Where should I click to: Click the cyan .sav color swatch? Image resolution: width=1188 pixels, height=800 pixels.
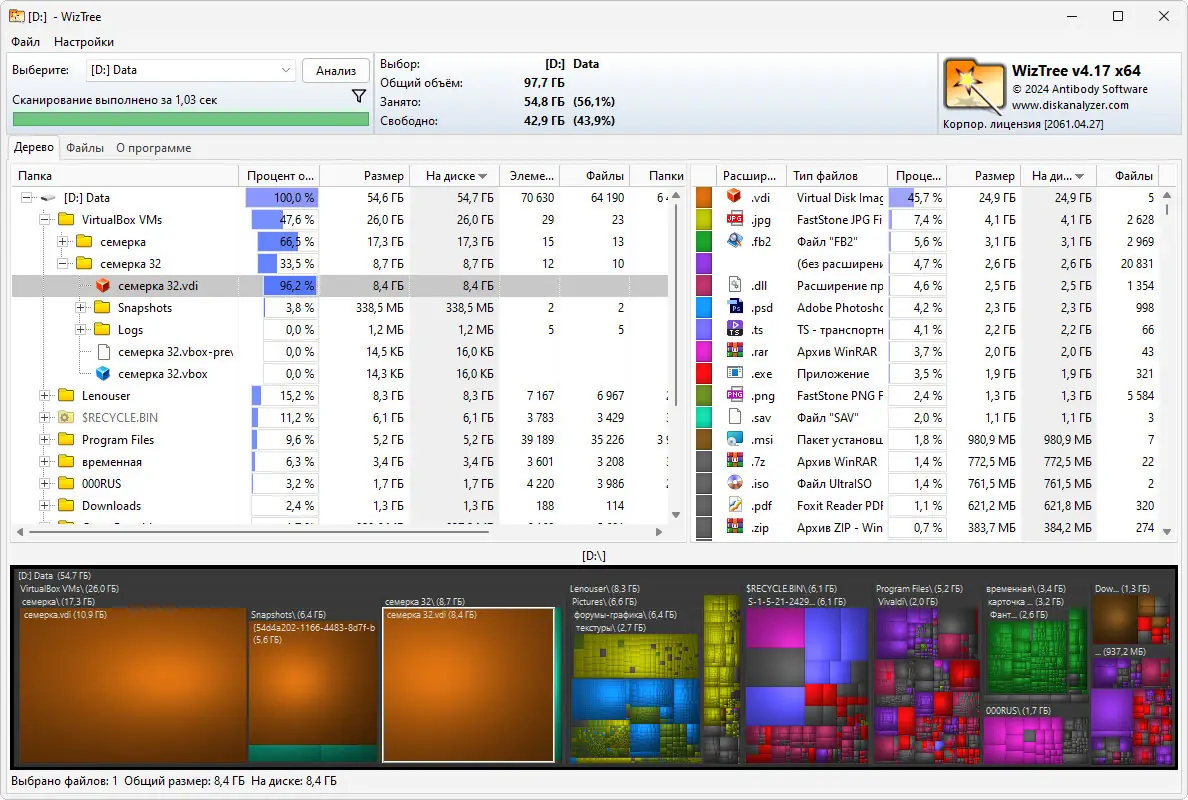(x=704, y=417)
